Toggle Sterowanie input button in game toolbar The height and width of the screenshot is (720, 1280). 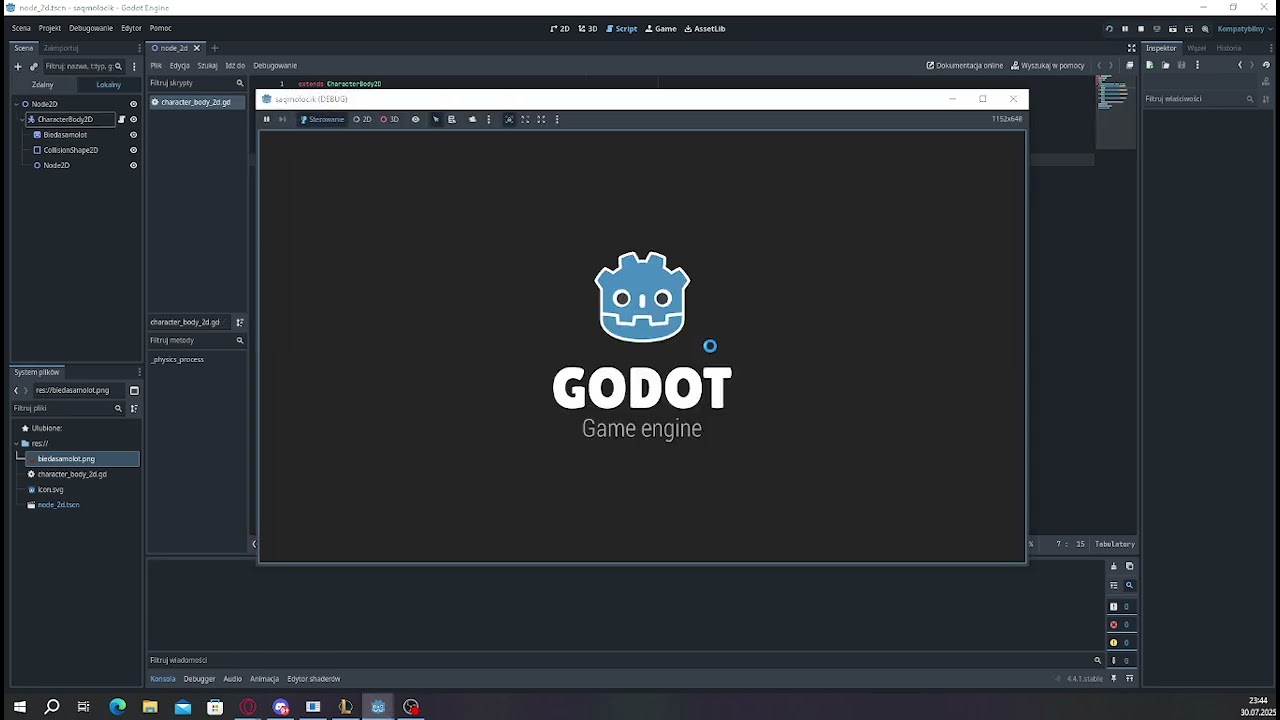[322, 119]
